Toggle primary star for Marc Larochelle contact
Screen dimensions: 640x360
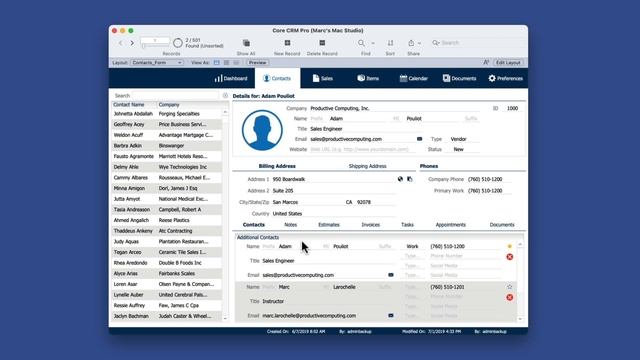[x=509, y=287]
